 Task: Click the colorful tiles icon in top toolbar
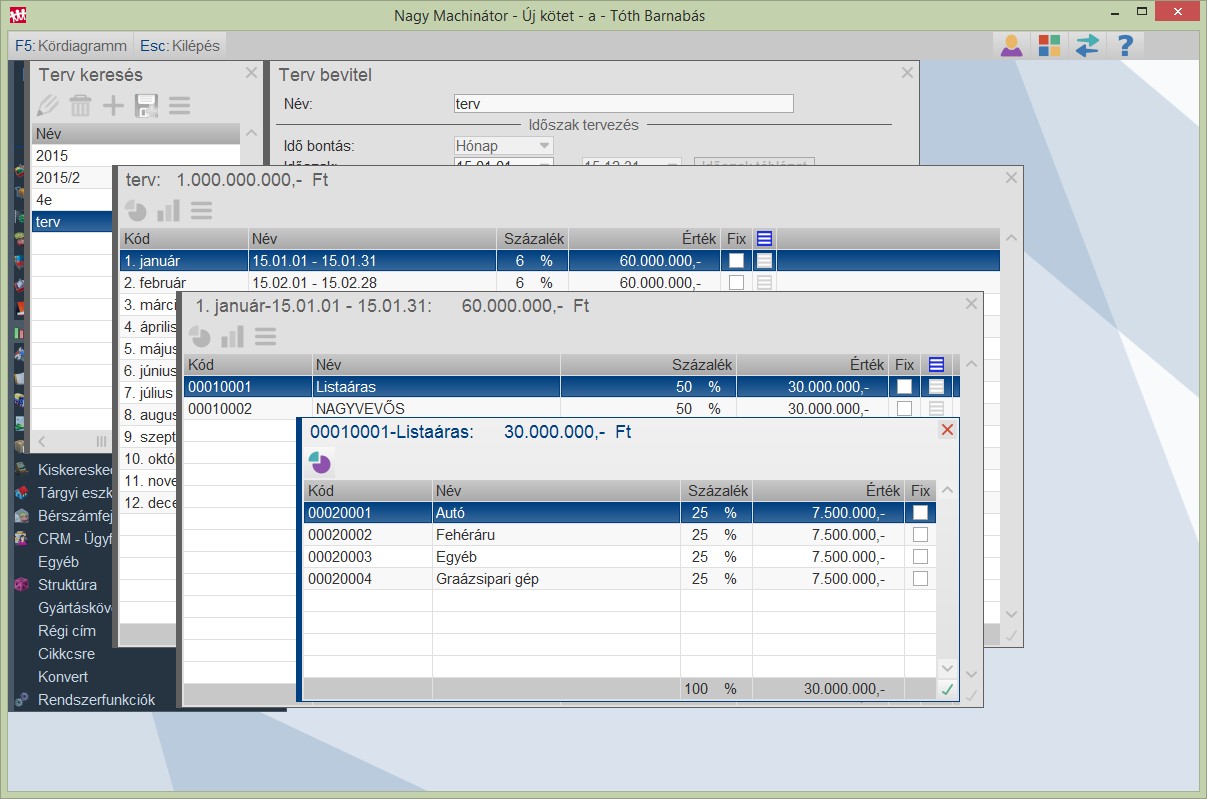(x=1049, y=46)
